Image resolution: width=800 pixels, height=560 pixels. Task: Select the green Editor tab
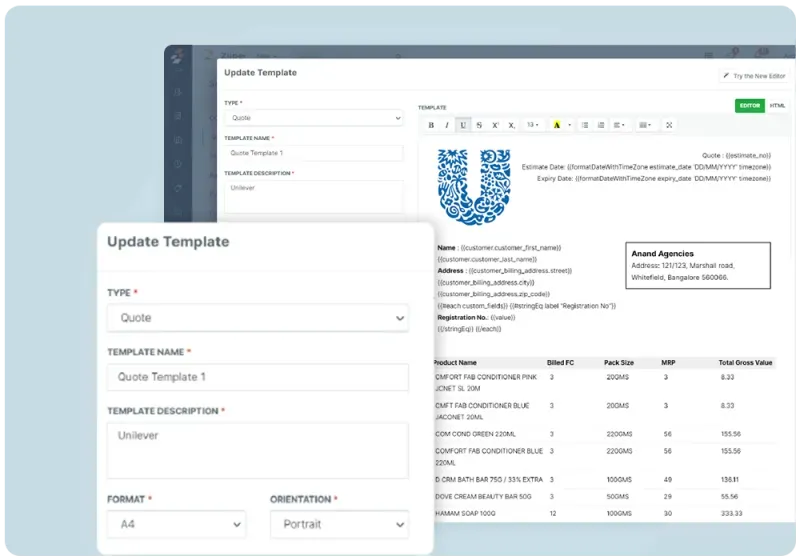(749, 105)
